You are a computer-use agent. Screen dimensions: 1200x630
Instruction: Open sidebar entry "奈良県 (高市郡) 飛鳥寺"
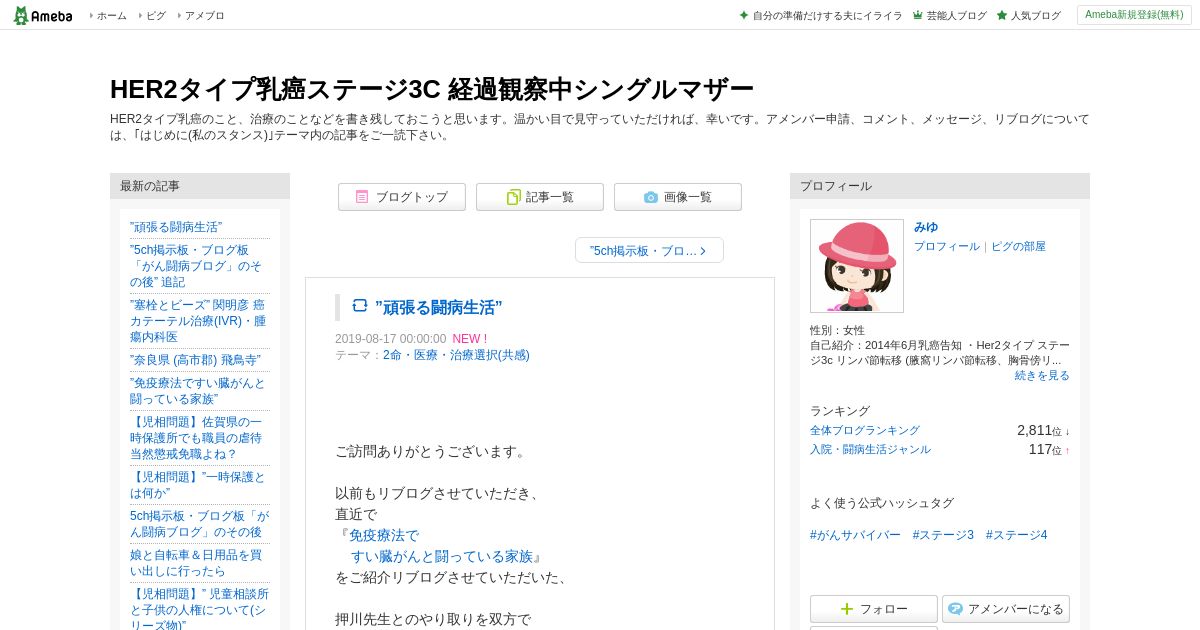(196, 360)
